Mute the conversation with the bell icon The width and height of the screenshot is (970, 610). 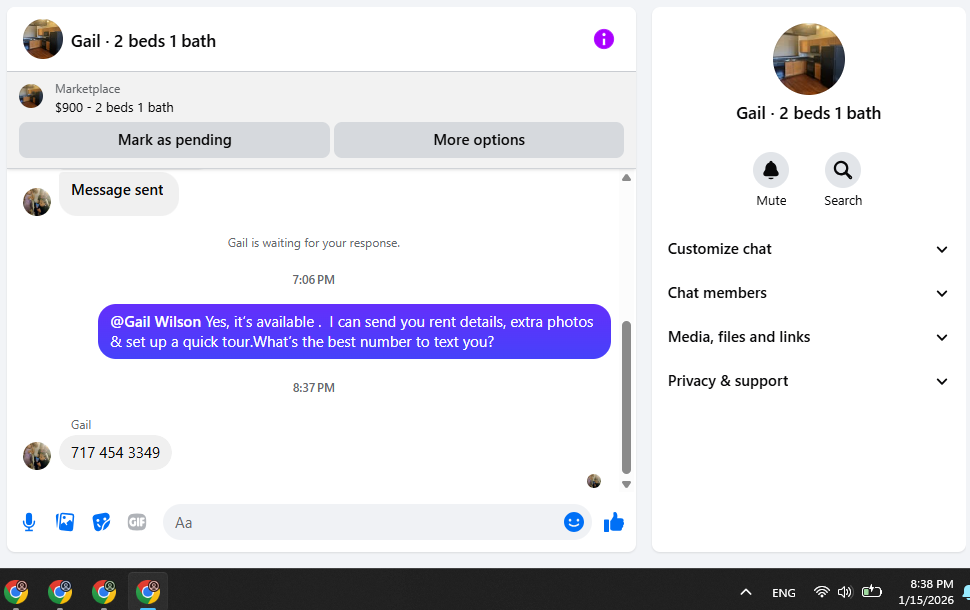coord(771,170)
